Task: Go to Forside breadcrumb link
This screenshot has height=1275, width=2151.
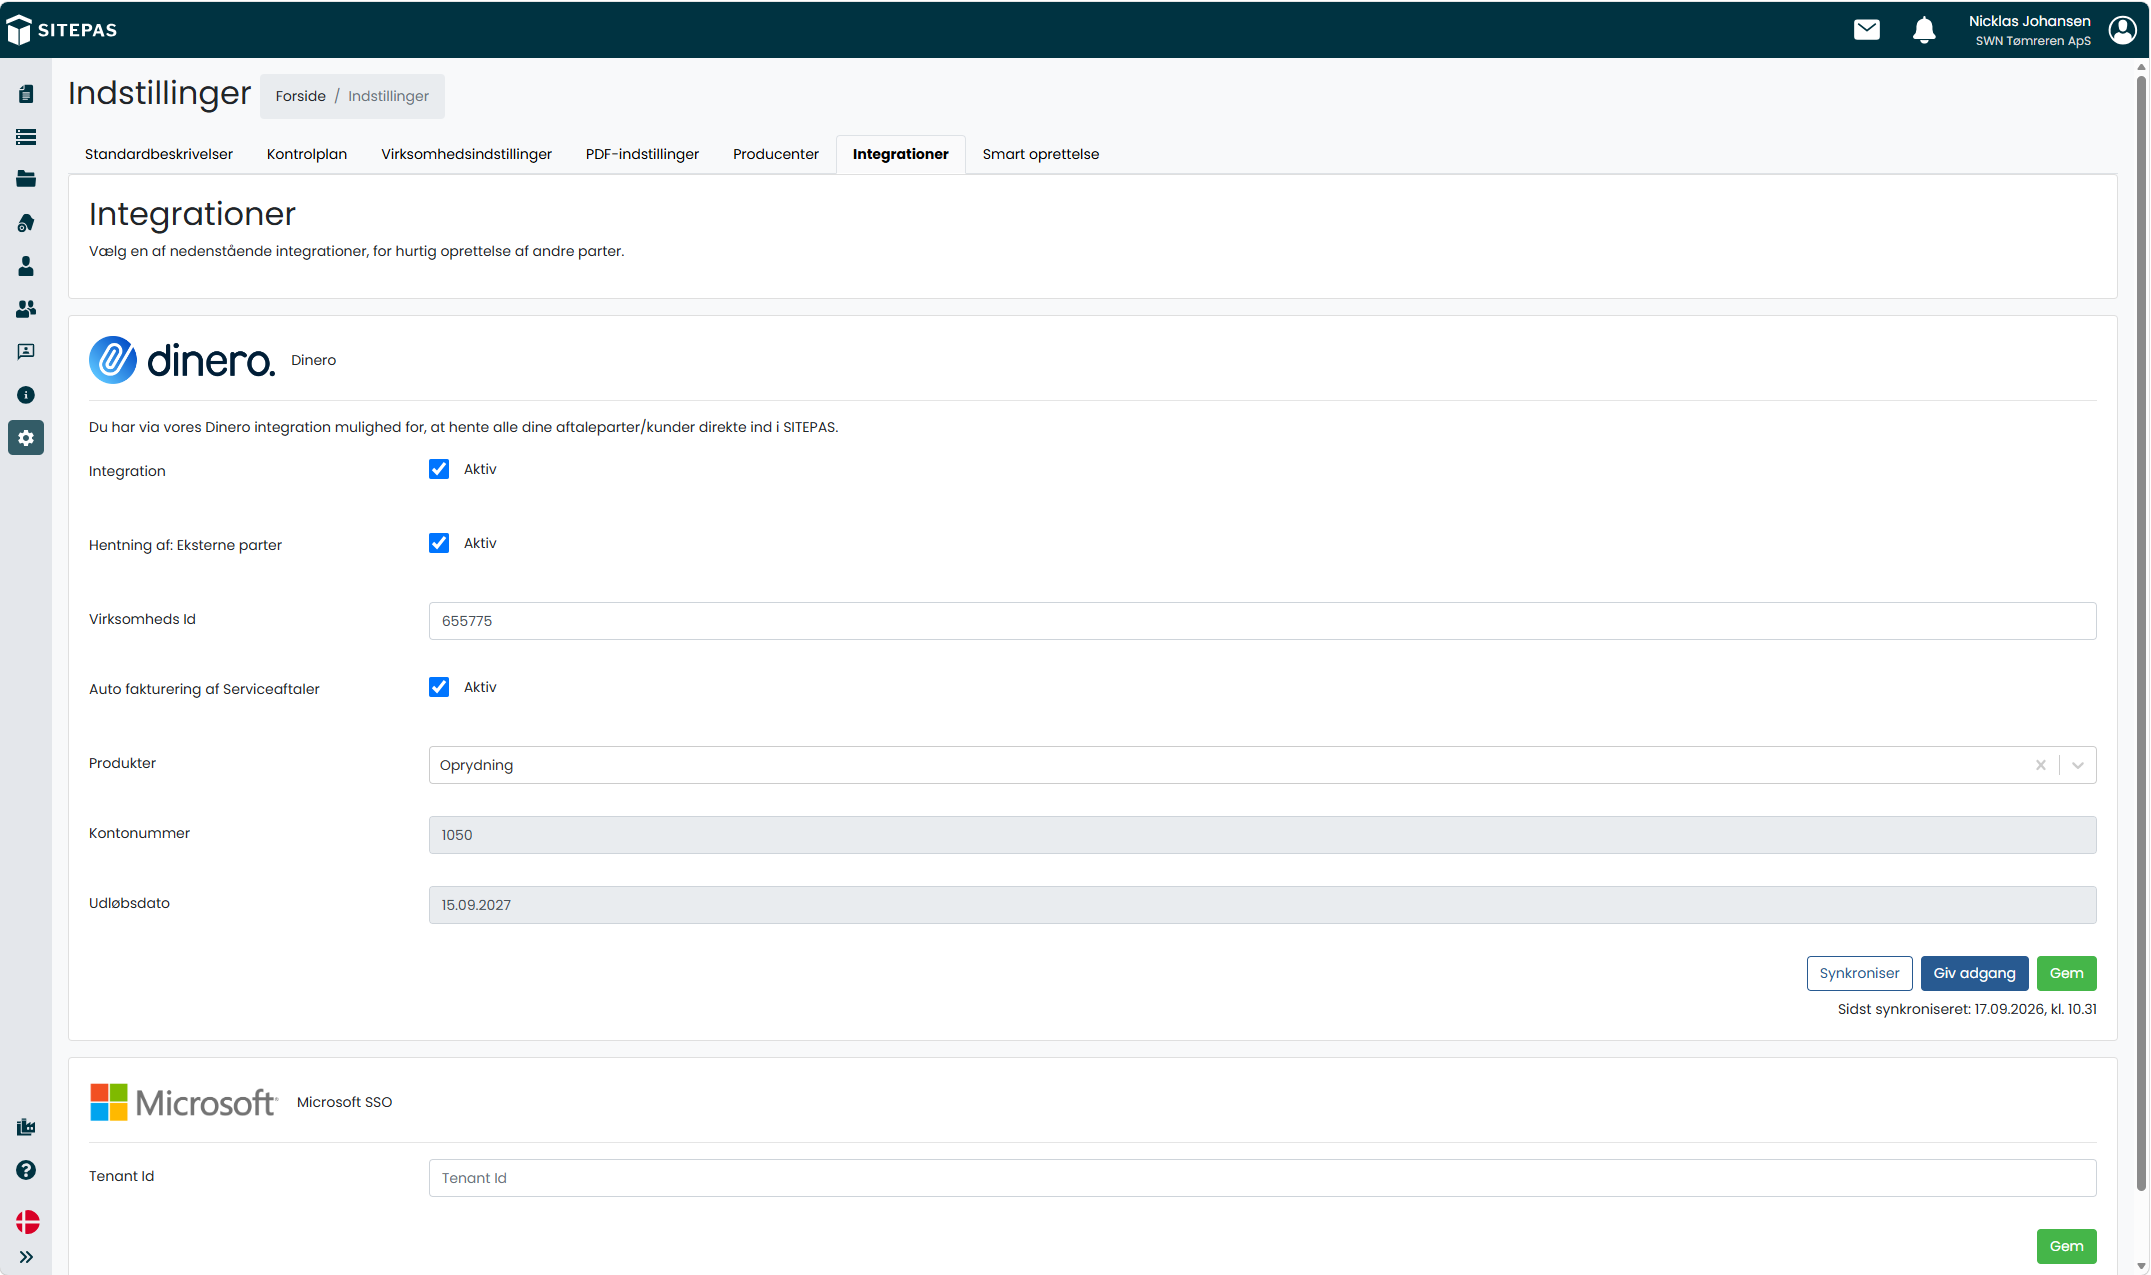Action: 301,96
